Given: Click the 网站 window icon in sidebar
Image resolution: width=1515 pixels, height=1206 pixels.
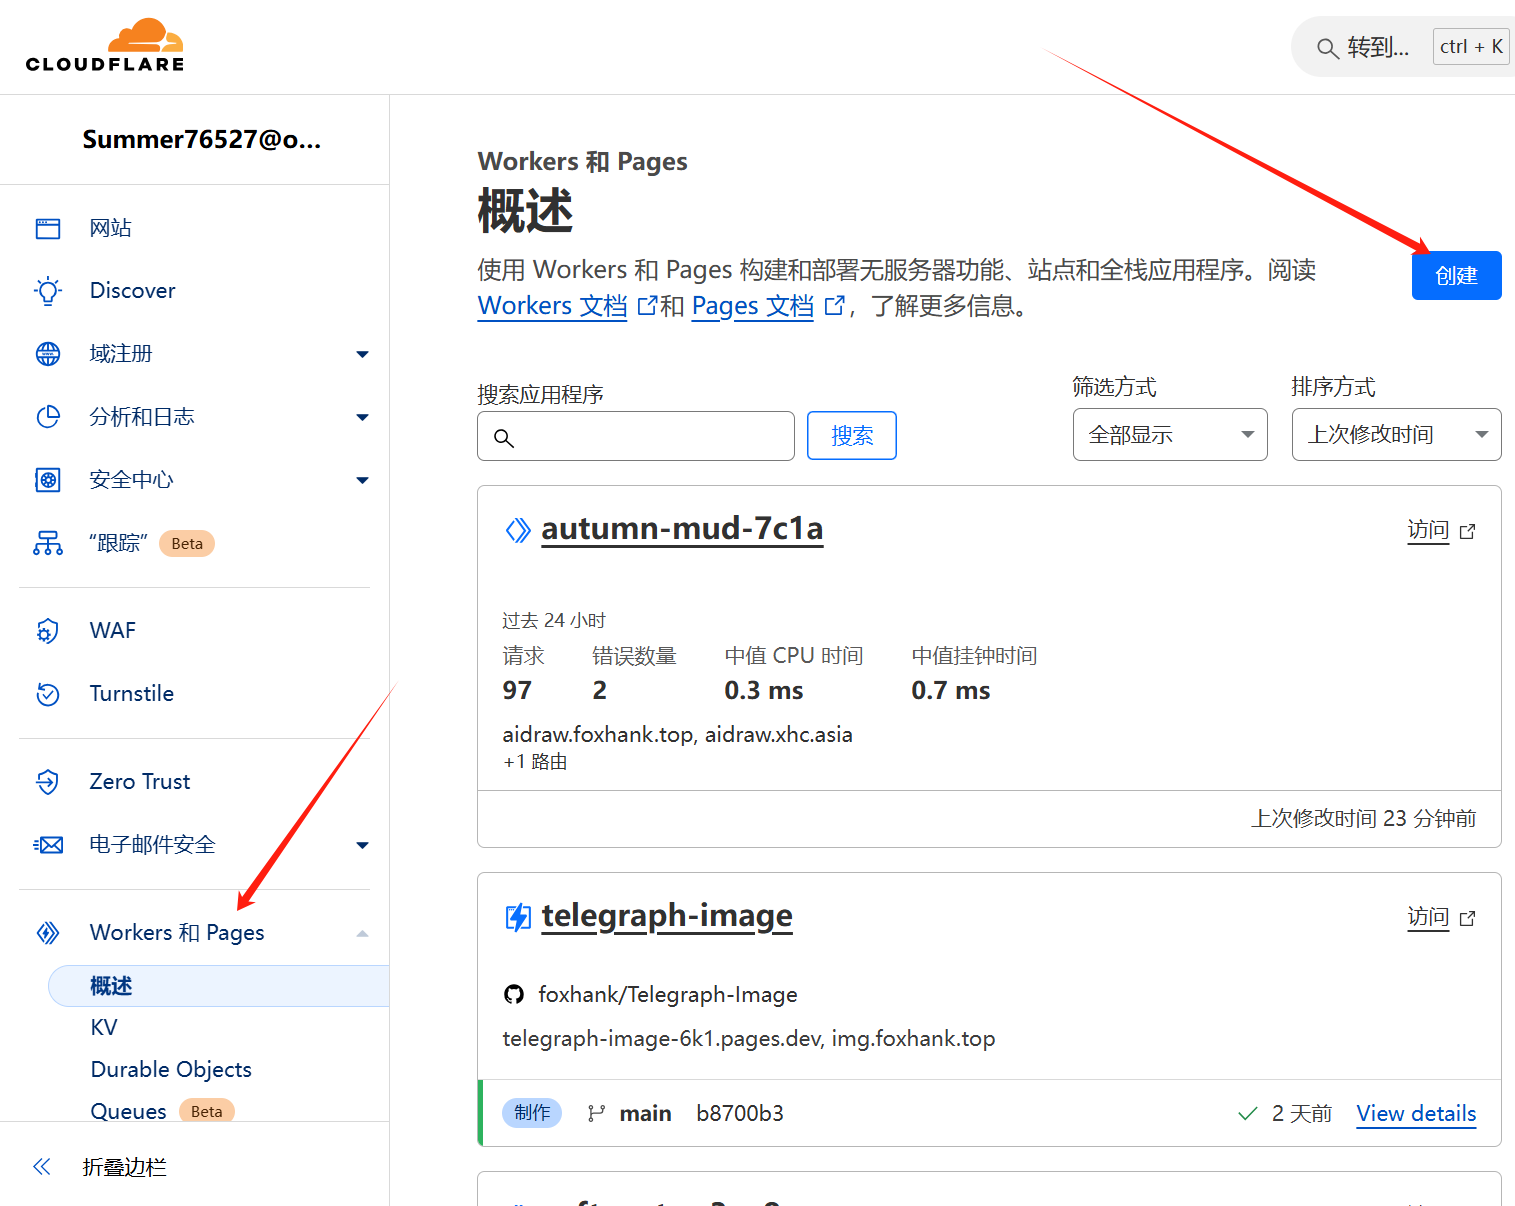Looking at the screenshot, I should pyautogui.click(x=48, y=229).
